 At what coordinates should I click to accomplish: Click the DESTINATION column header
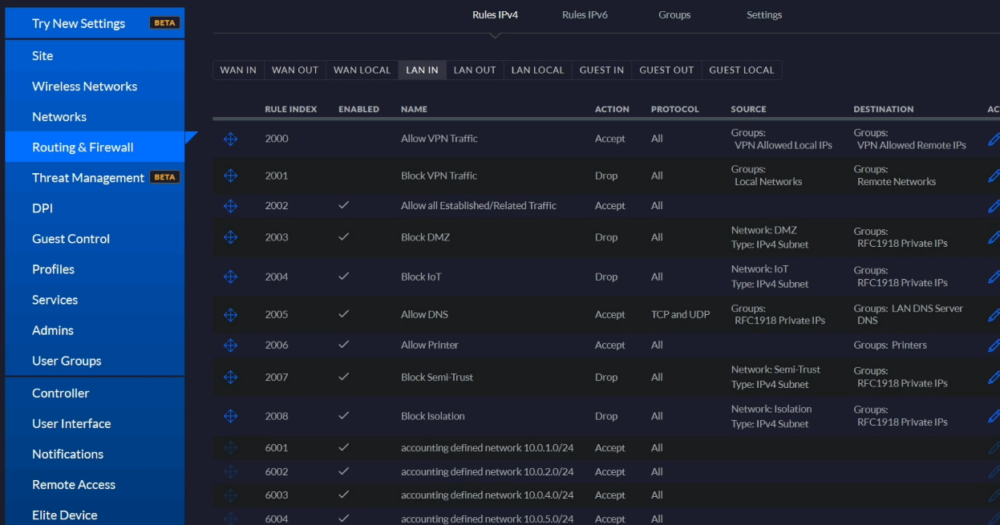click(883, 109)
